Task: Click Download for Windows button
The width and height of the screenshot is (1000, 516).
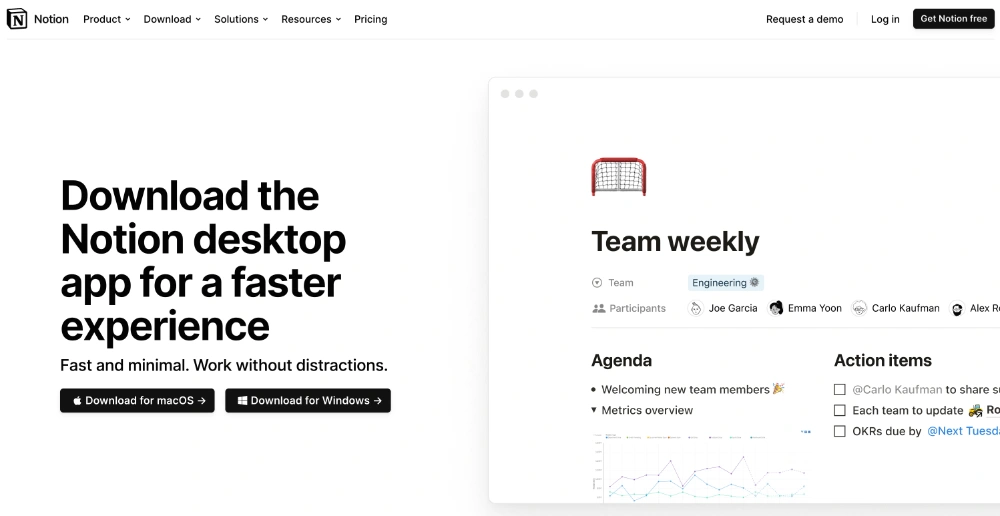Action: click(x=308, y=401)
